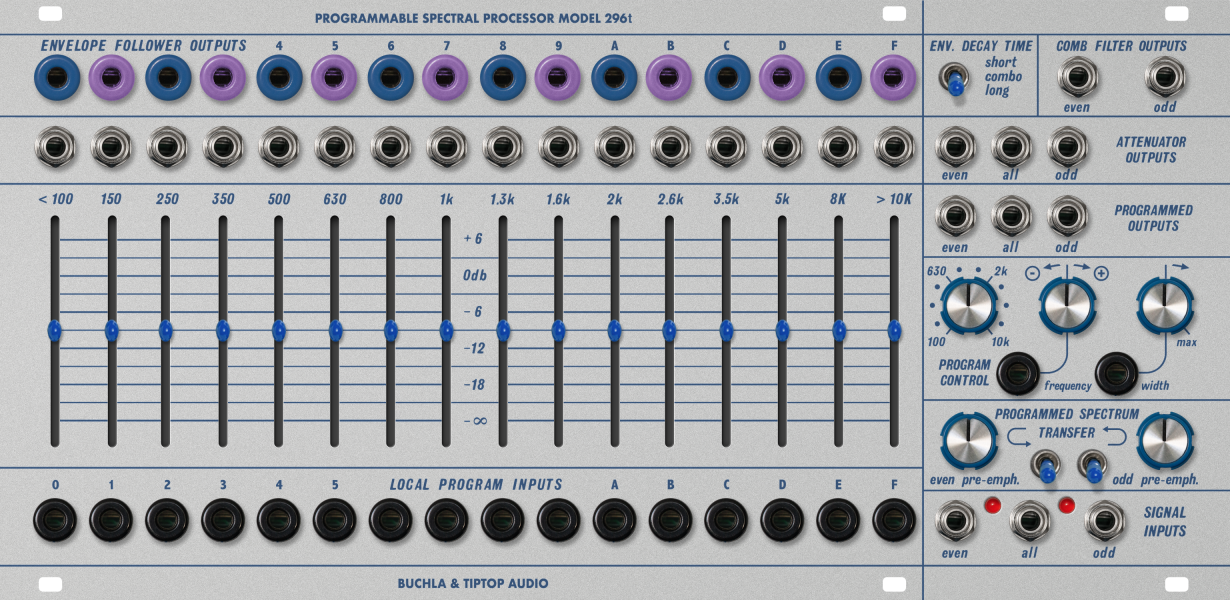Click the 1.3k band slider handle
This screenshot has height=600, width=1230.
click(503, 330)
